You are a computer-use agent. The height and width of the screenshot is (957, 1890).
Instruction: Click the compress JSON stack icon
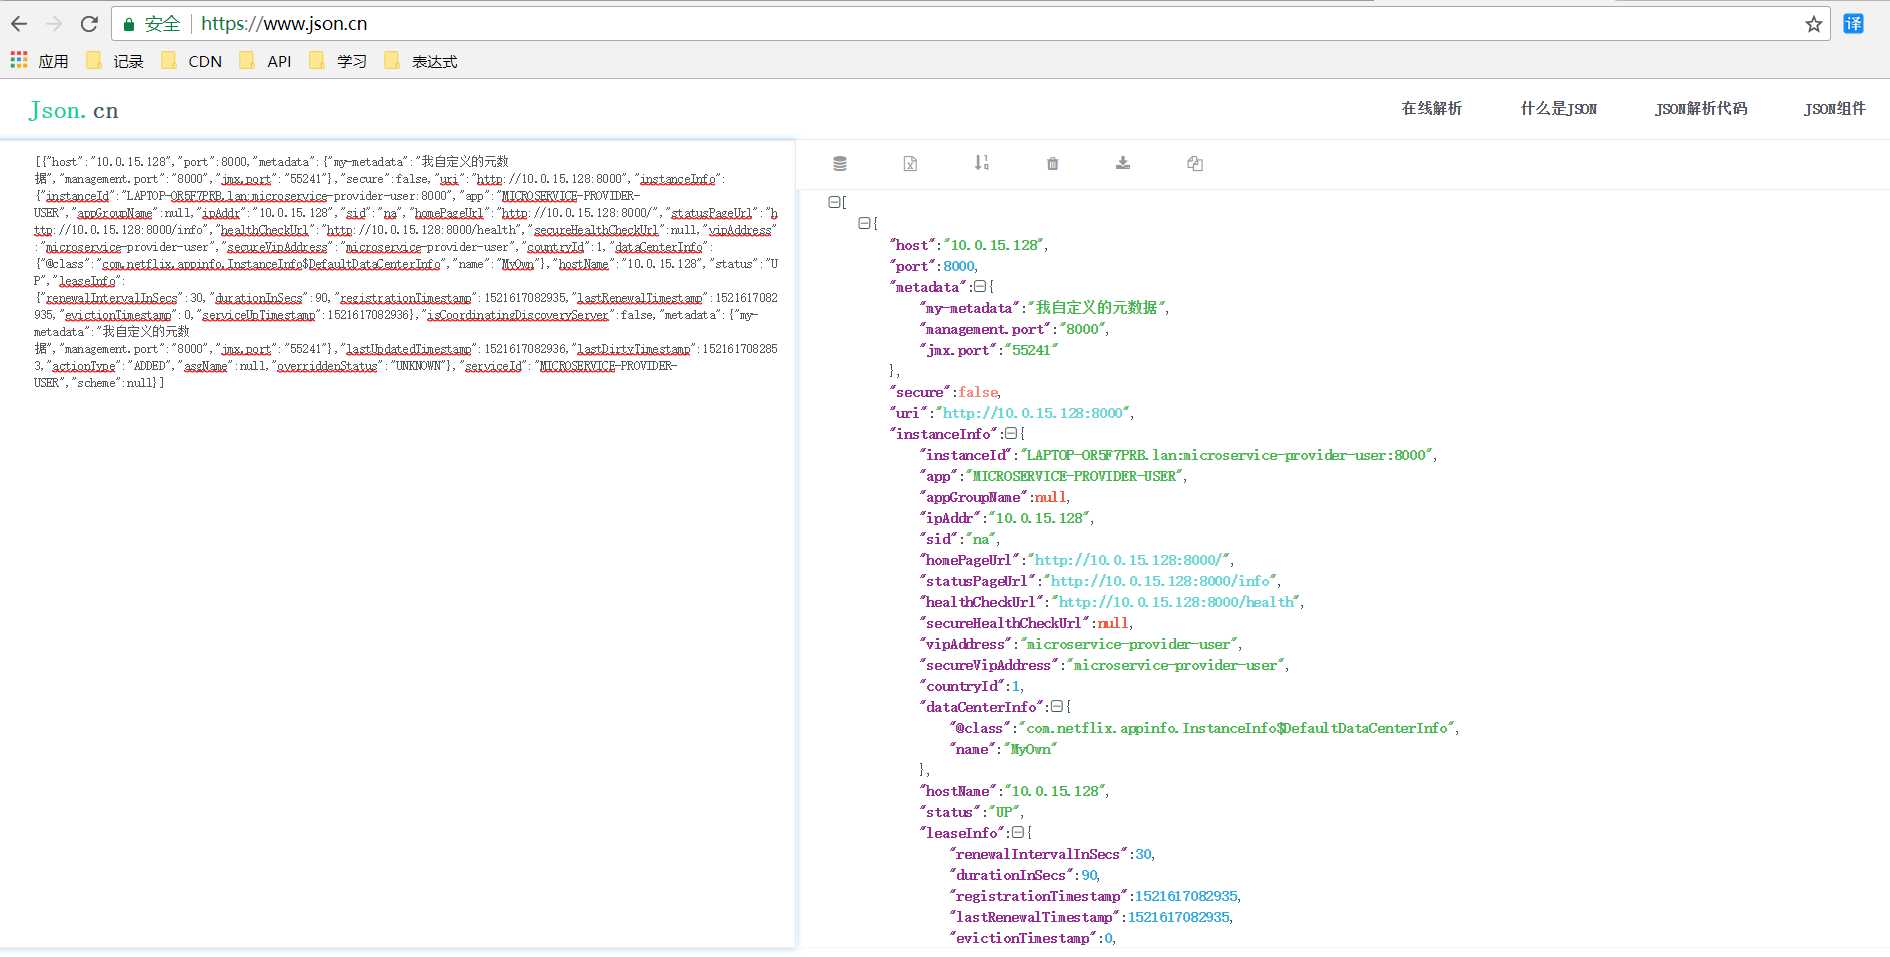[x=840, y=163]
